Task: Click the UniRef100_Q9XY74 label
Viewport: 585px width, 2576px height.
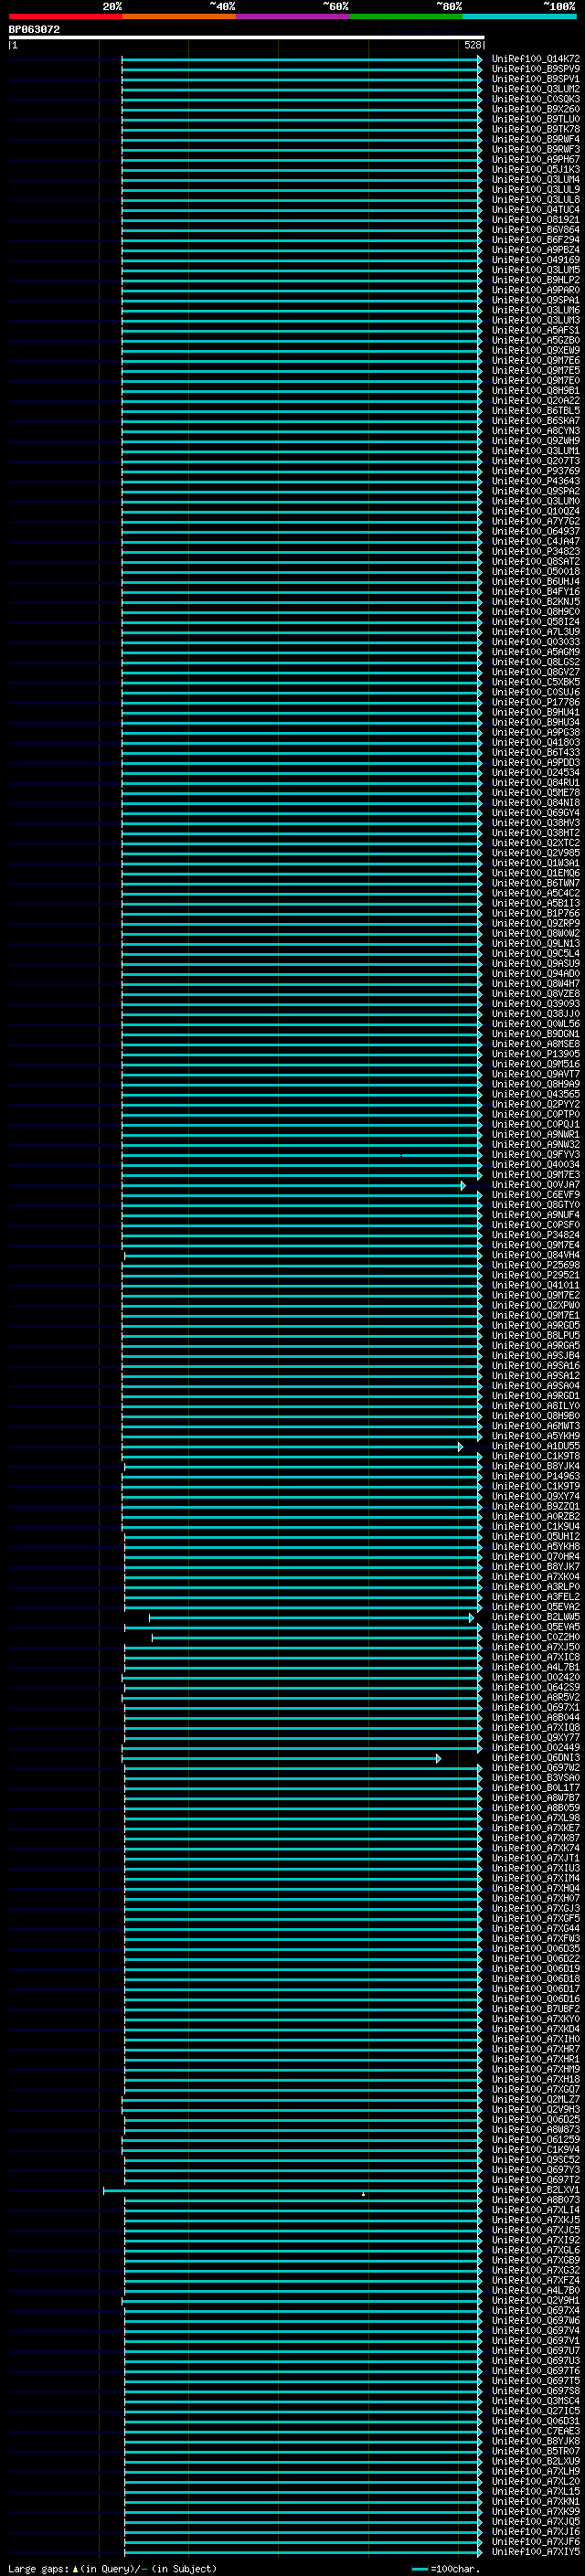Action: click(536, 1497)
